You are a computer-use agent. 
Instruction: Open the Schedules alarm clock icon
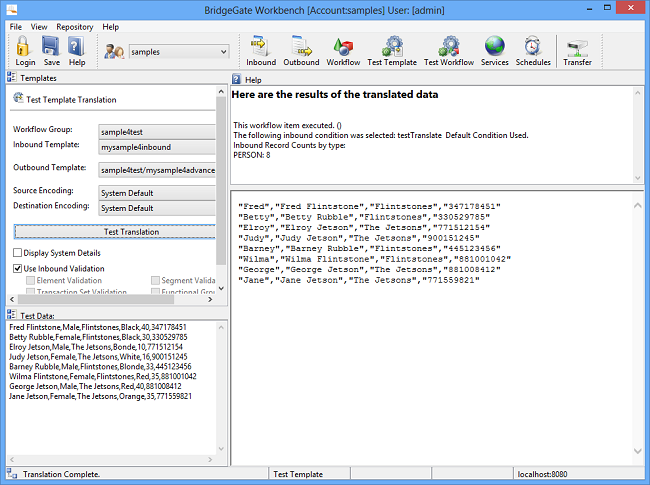(x=532, y=46)
